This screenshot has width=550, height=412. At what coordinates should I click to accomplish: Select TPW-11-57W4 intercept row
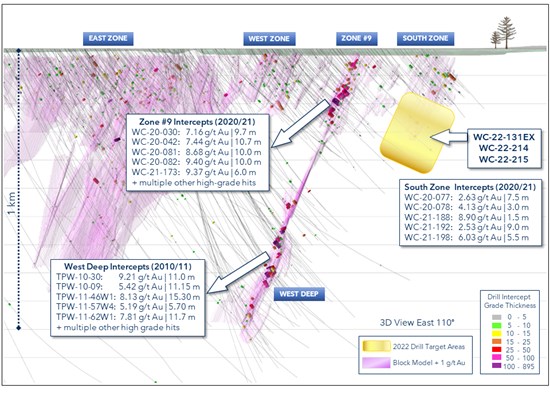[126, 307]
